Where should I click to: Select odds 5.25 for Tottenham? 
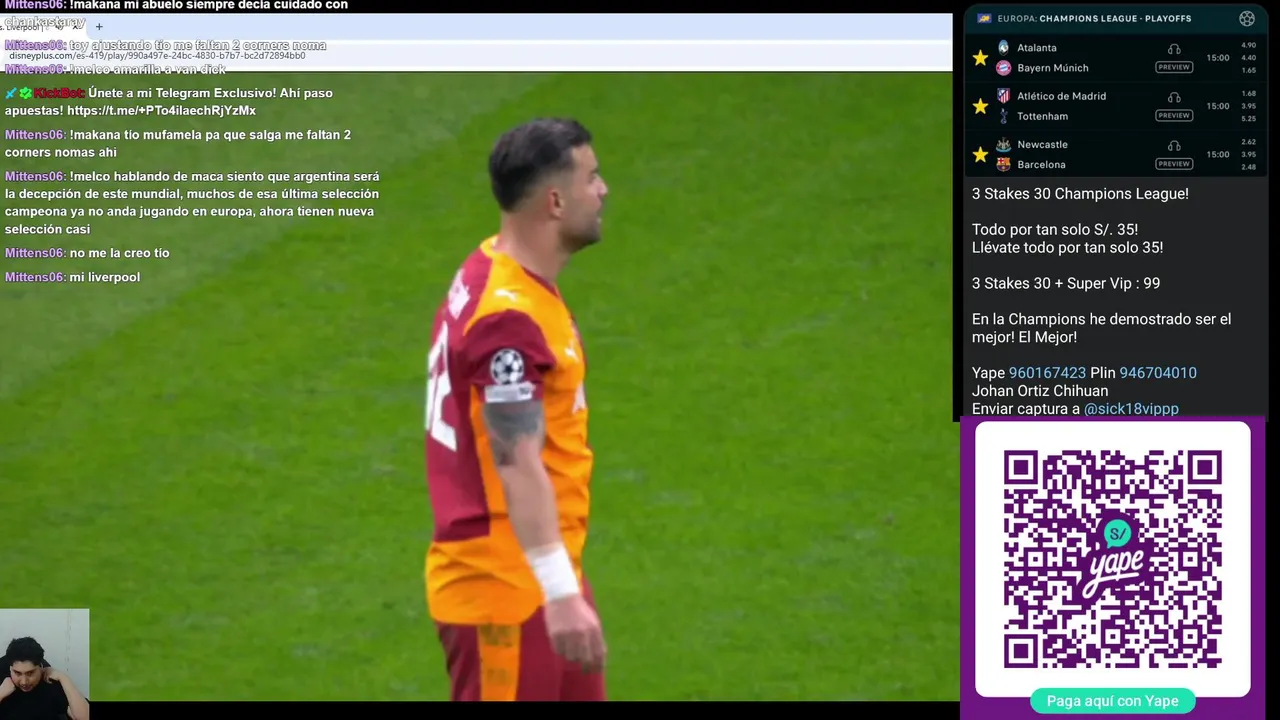(1248, 118)
